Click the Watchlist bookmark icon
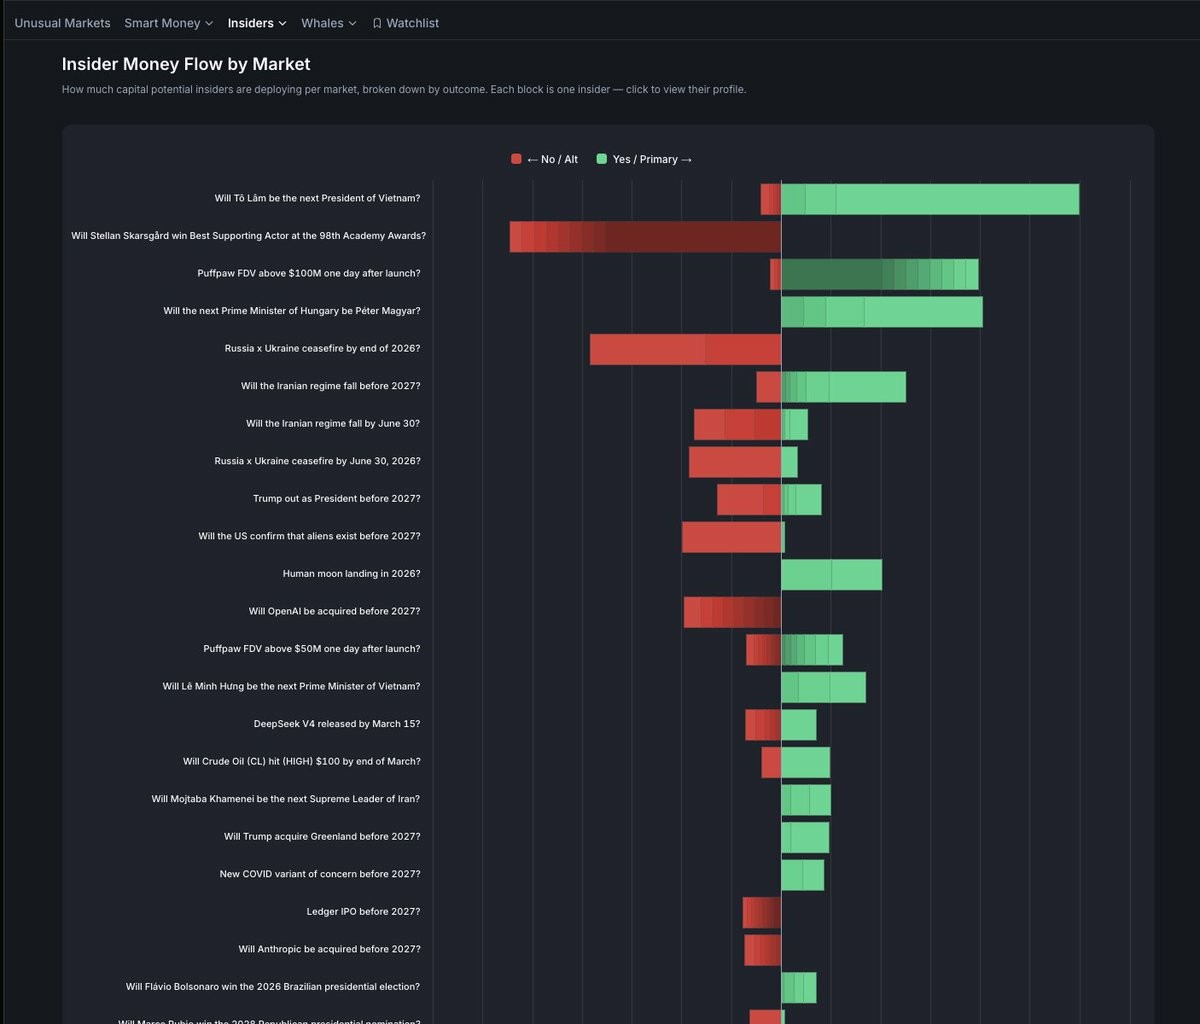Viewport: 1200px width, 1024px height. click(377, 23)
